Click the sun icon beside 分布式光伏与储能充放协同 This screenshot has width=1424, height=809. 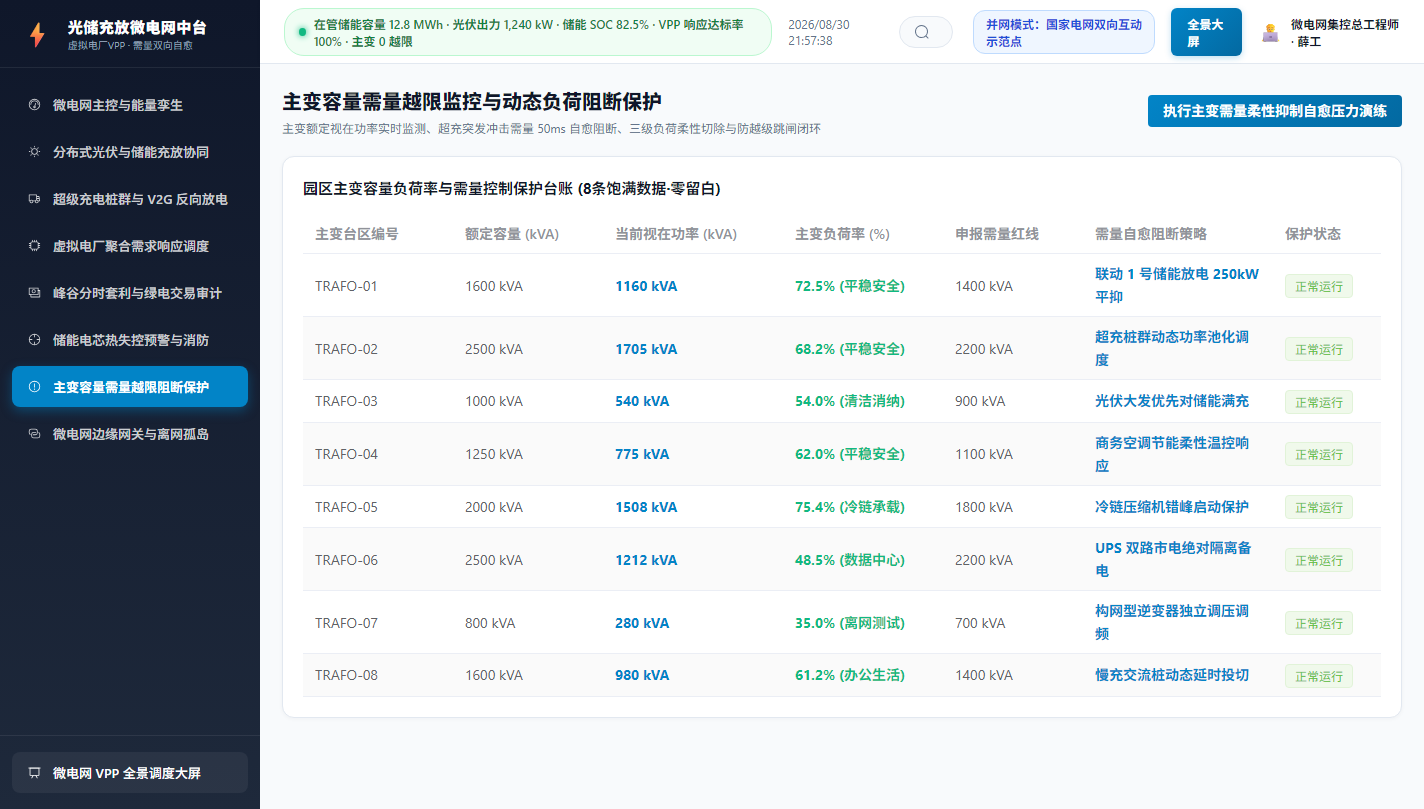34,152
